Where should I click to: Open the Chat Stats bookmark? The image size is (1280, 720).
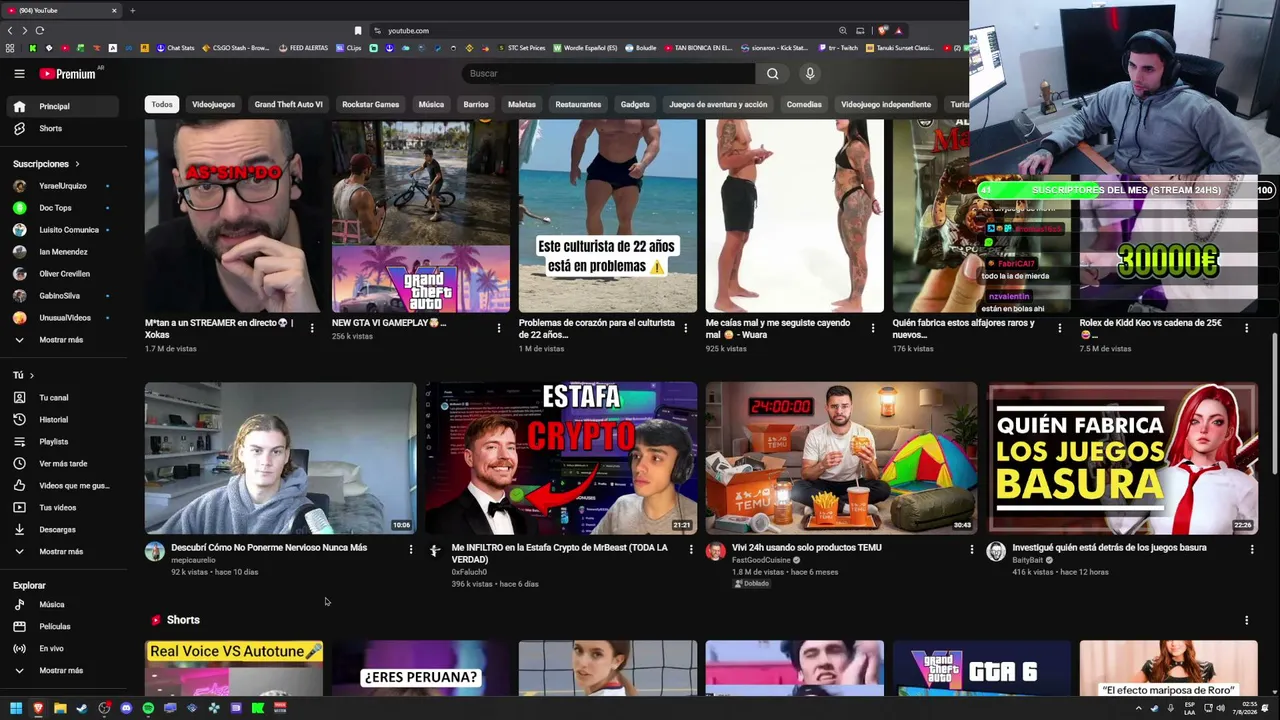(x=175, y=48)
